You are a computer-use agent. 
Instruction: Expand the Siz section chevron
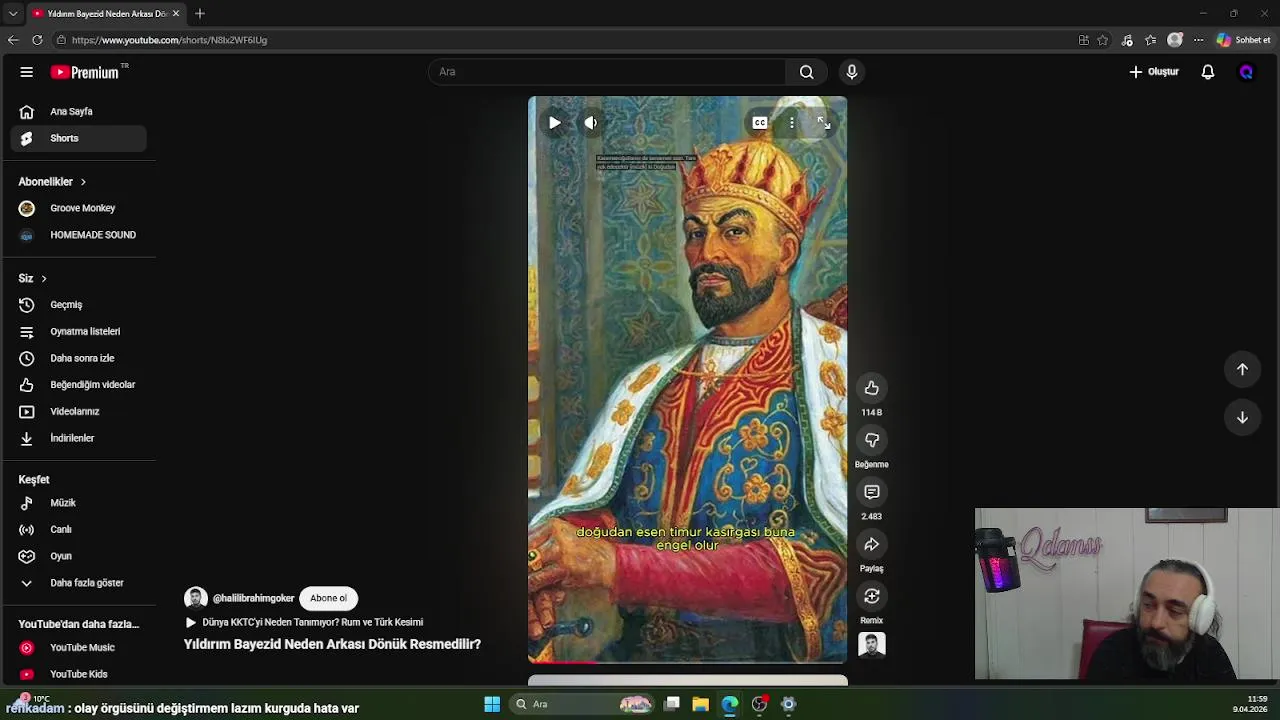[x=43, y=278]
